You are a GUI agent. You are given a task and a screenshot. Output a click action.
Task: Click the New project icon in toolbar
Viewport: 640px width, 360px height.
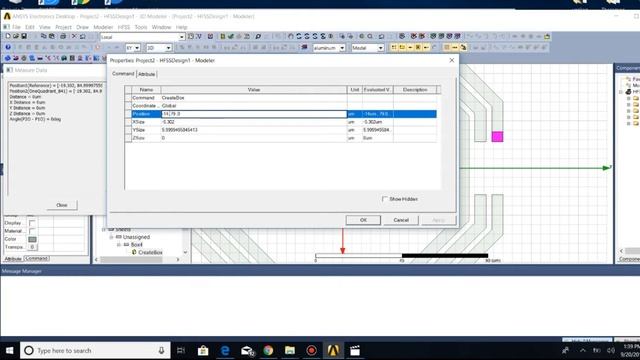[x=7, y=36]
